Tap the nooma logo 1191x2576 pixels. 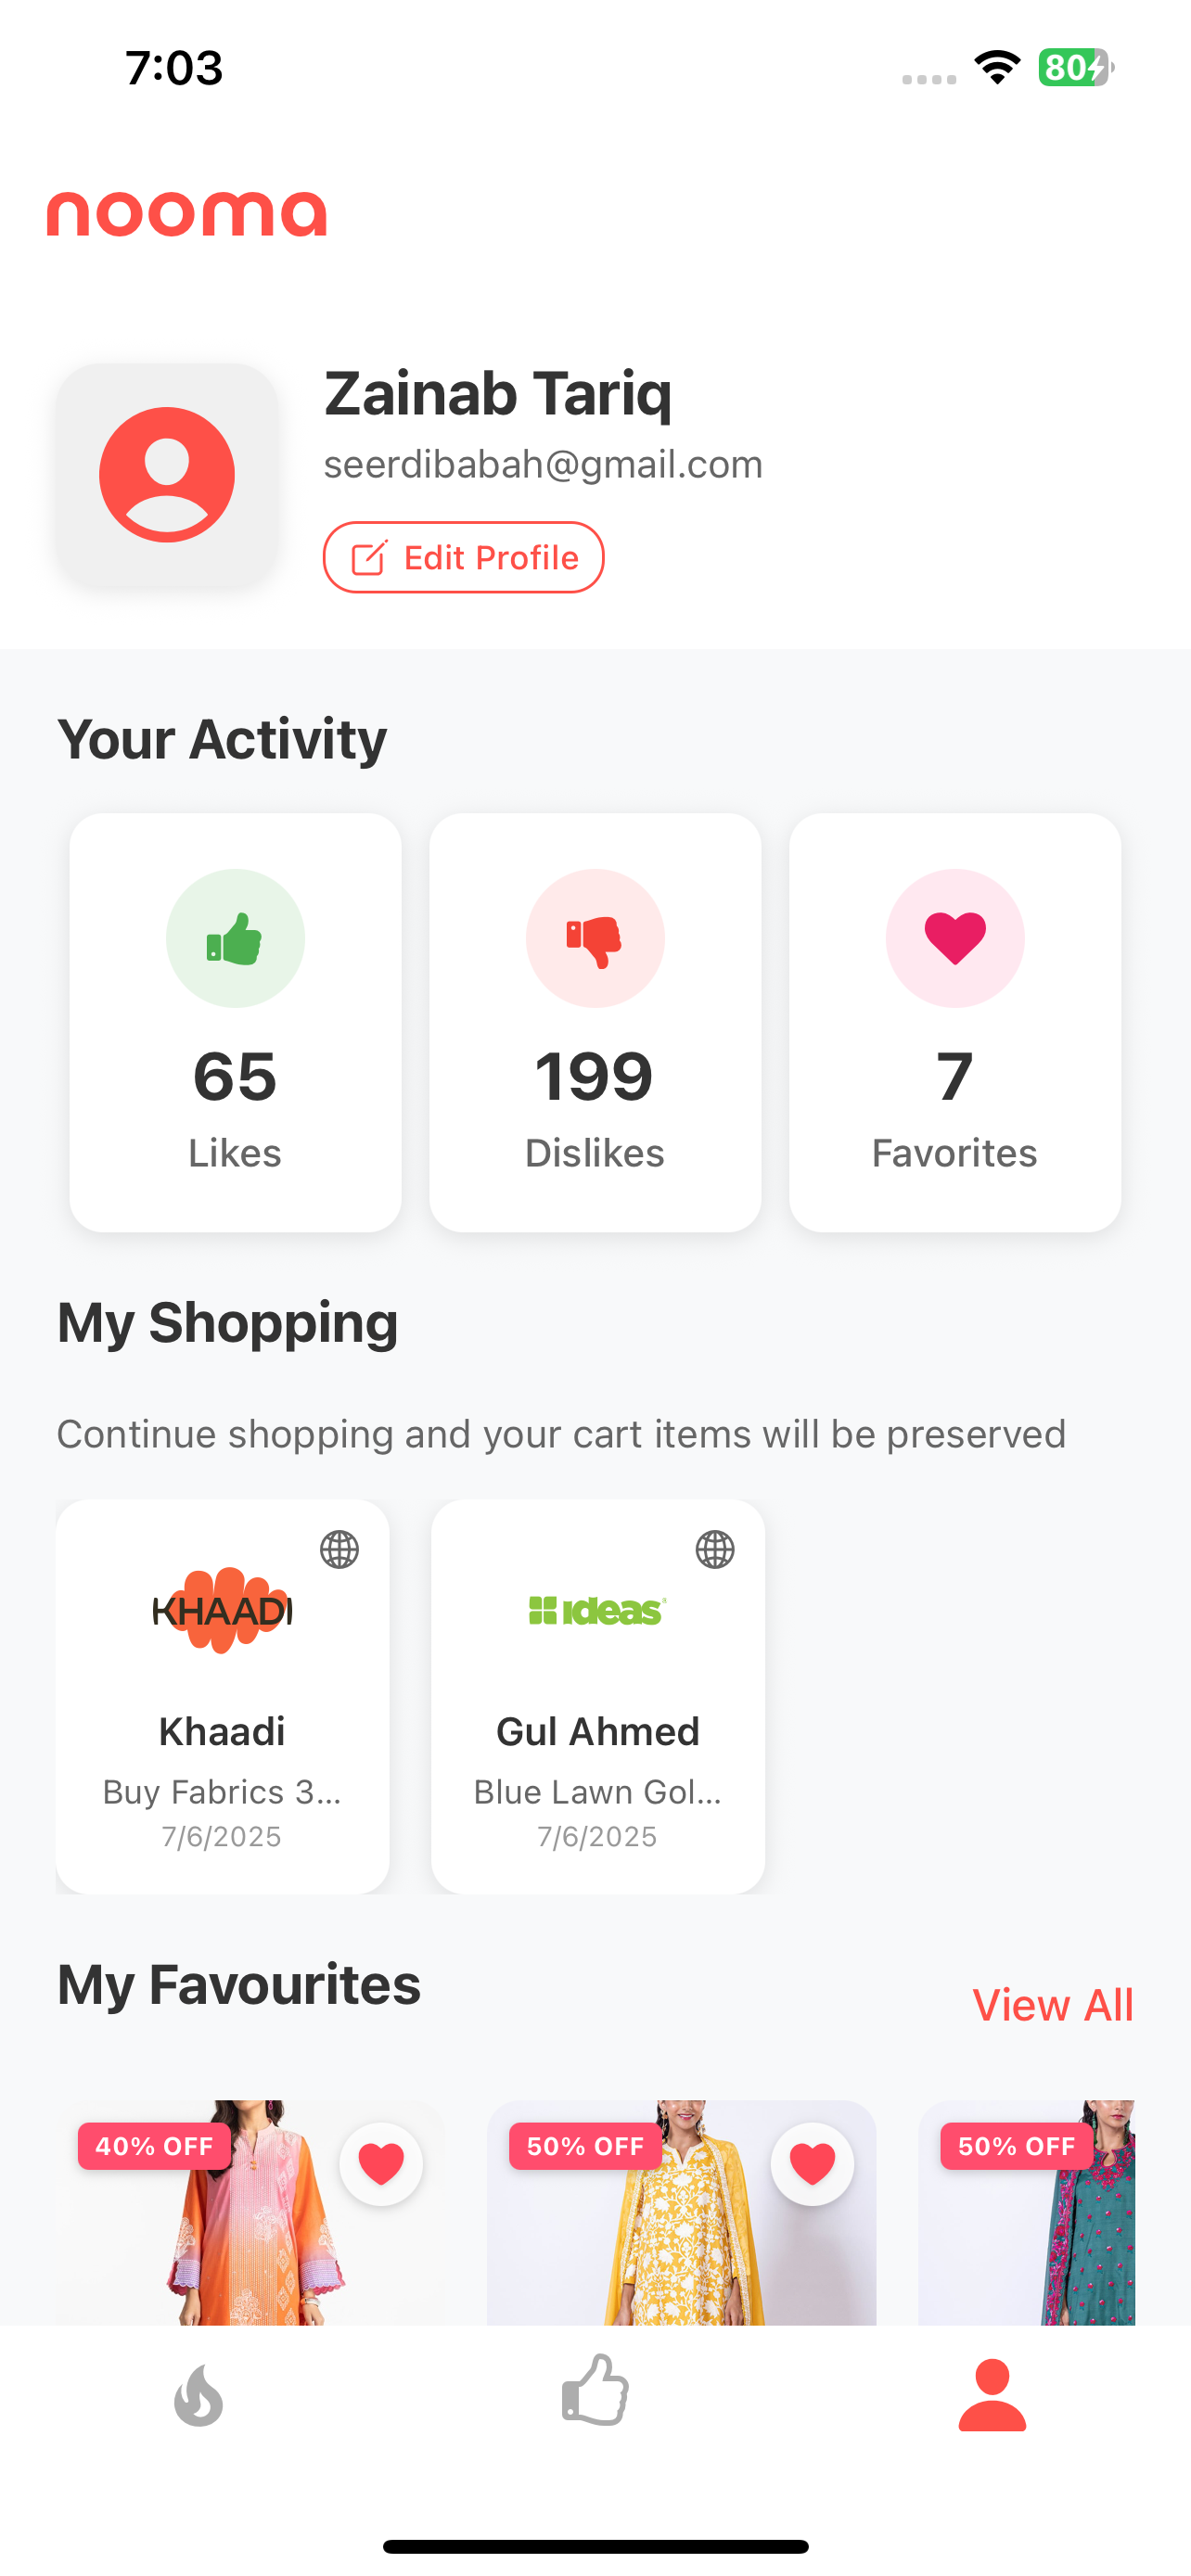187,214
